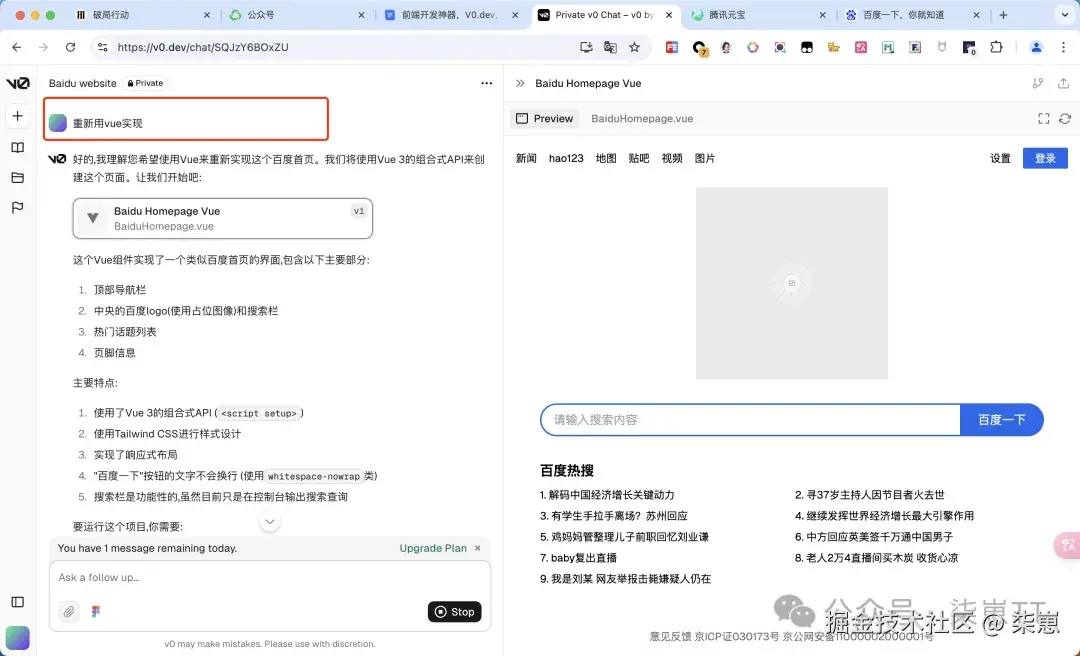Open the tab search dropdown arrow
The image size is (1080, 656).
pyautogui.click(x=1065, y=14)
